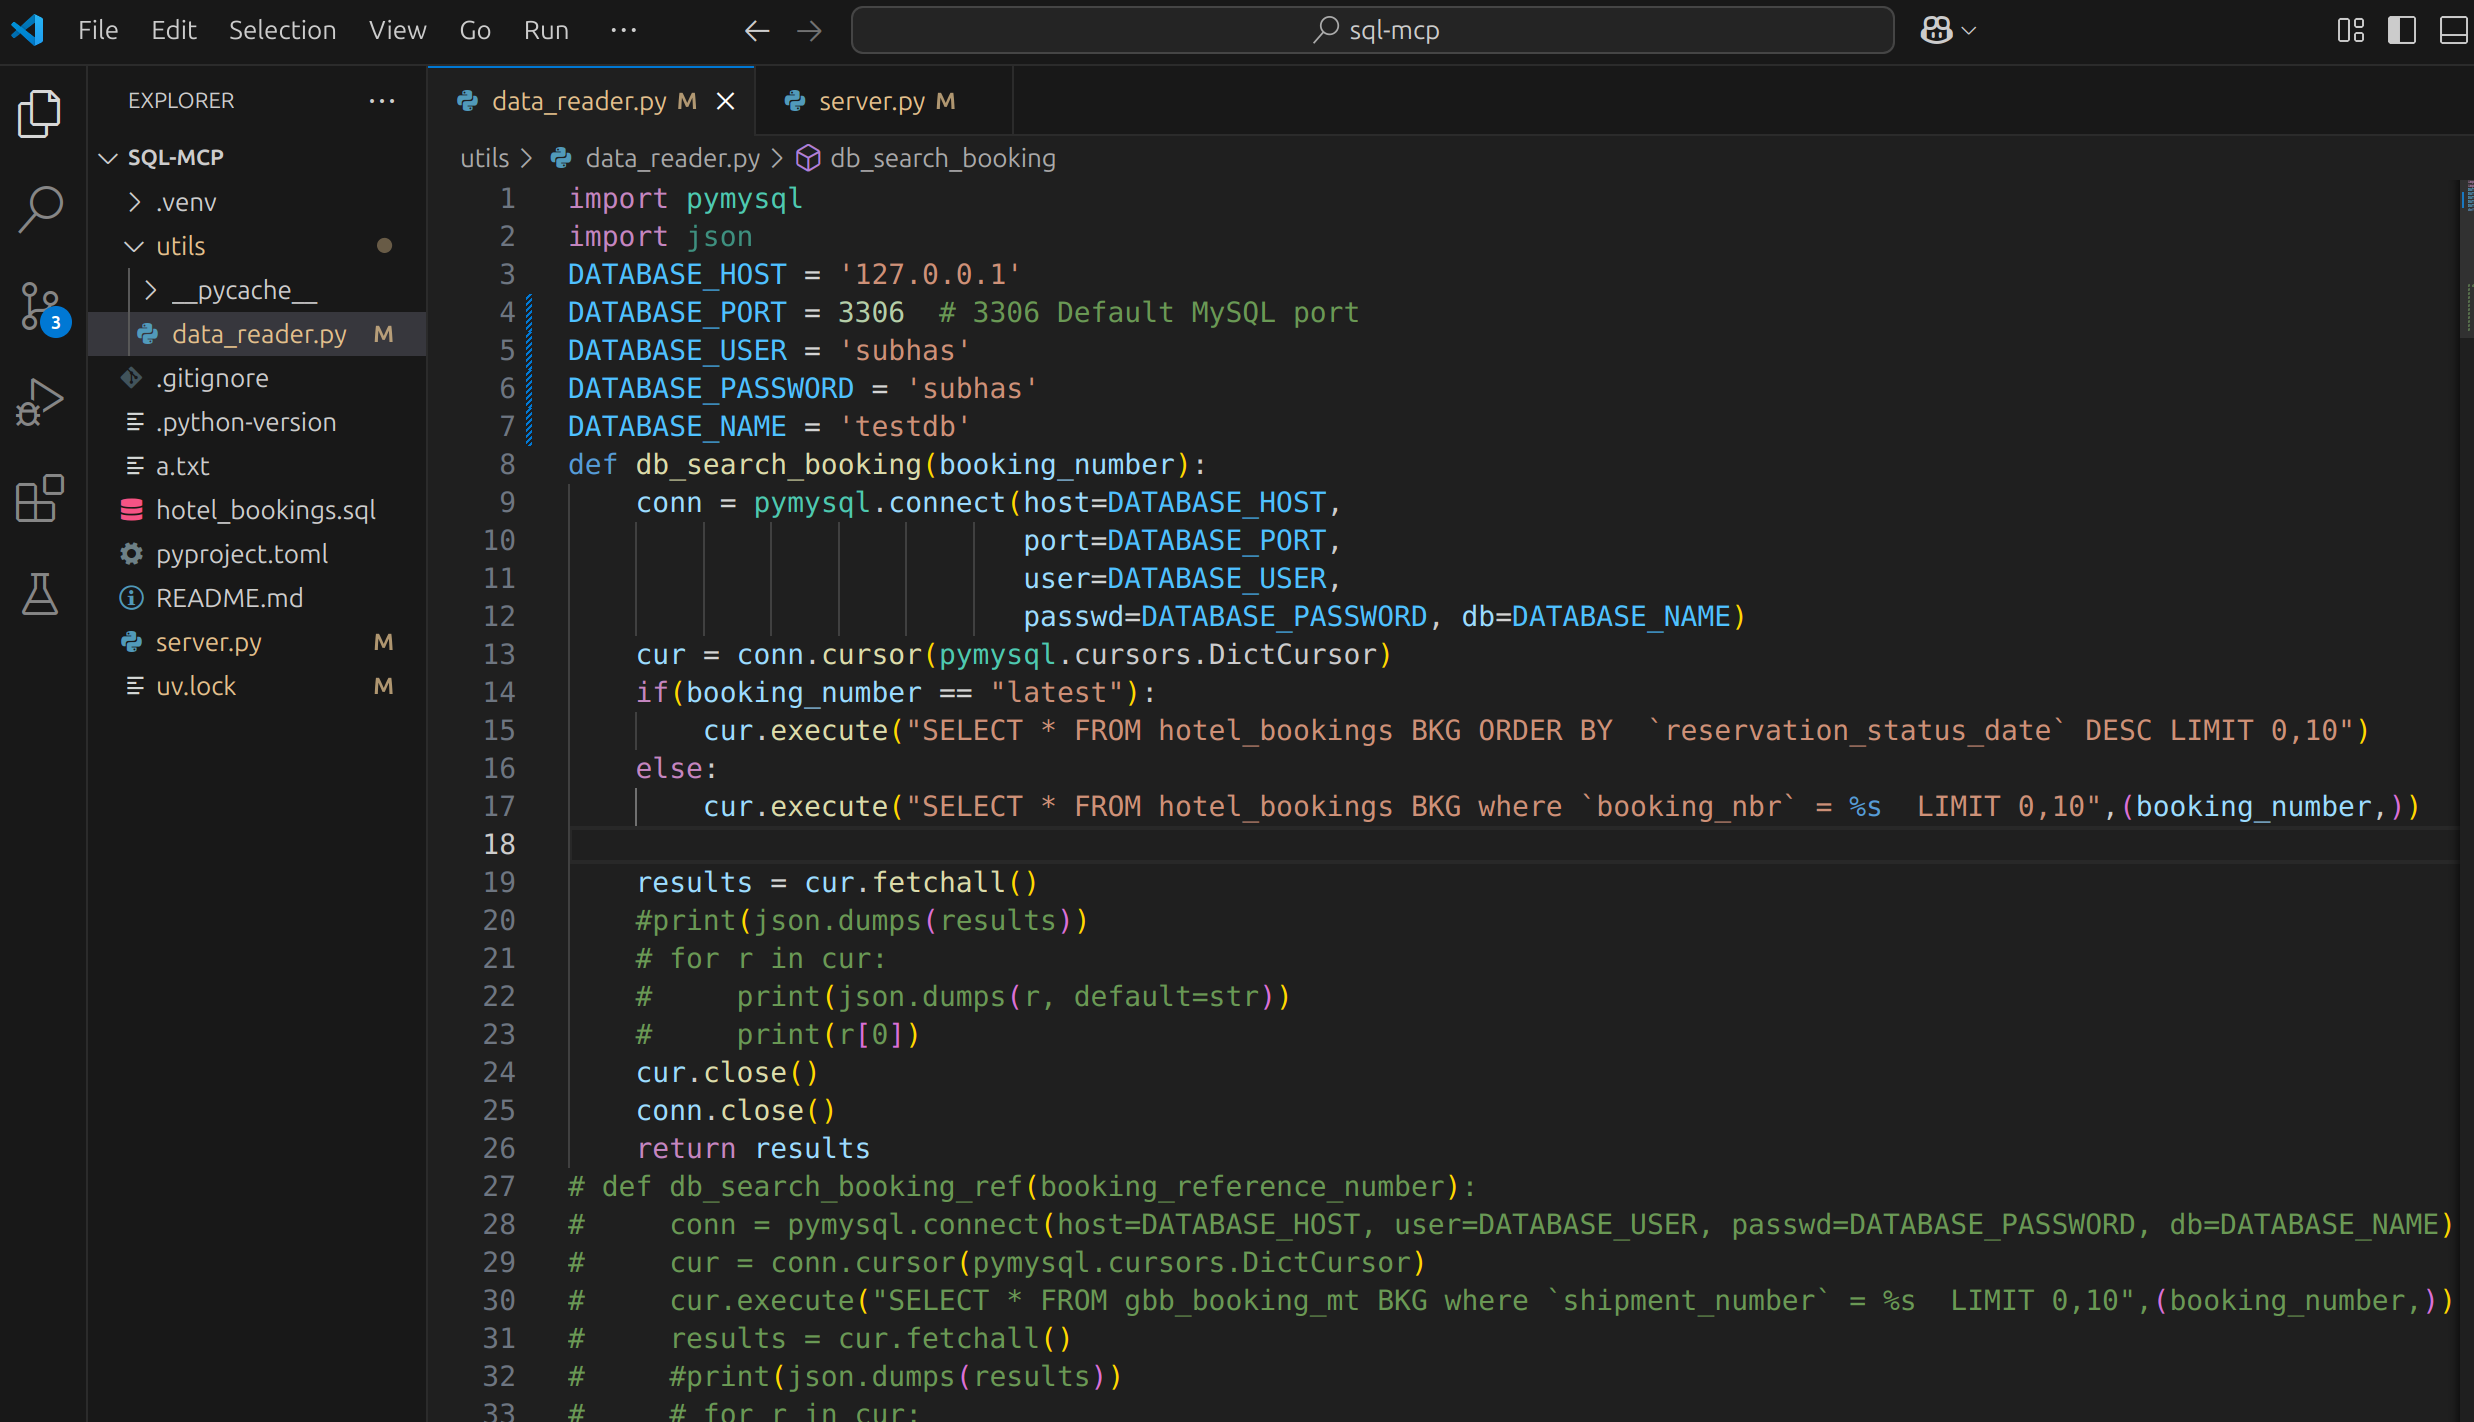Open the uv.lock file
Viewport: 2474px width, 1422px height.
coord(258,686)
